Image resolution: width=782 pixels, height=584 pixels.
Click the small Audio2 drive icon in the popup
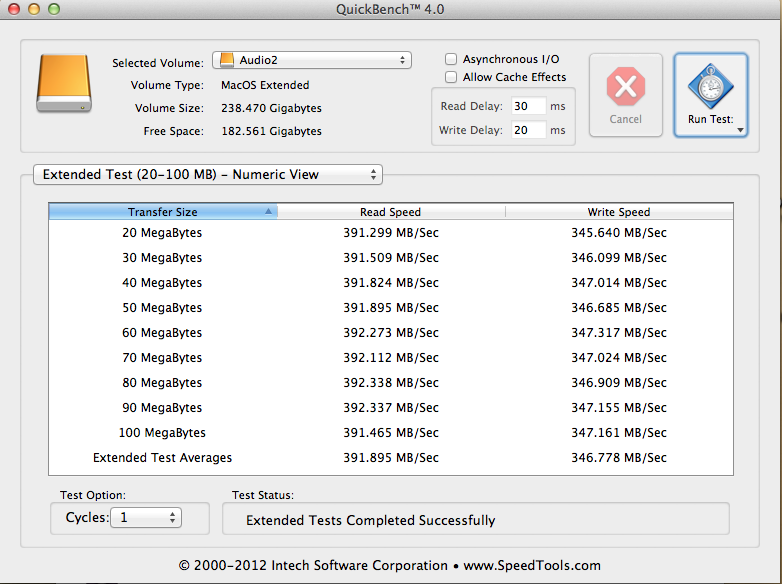227,60
